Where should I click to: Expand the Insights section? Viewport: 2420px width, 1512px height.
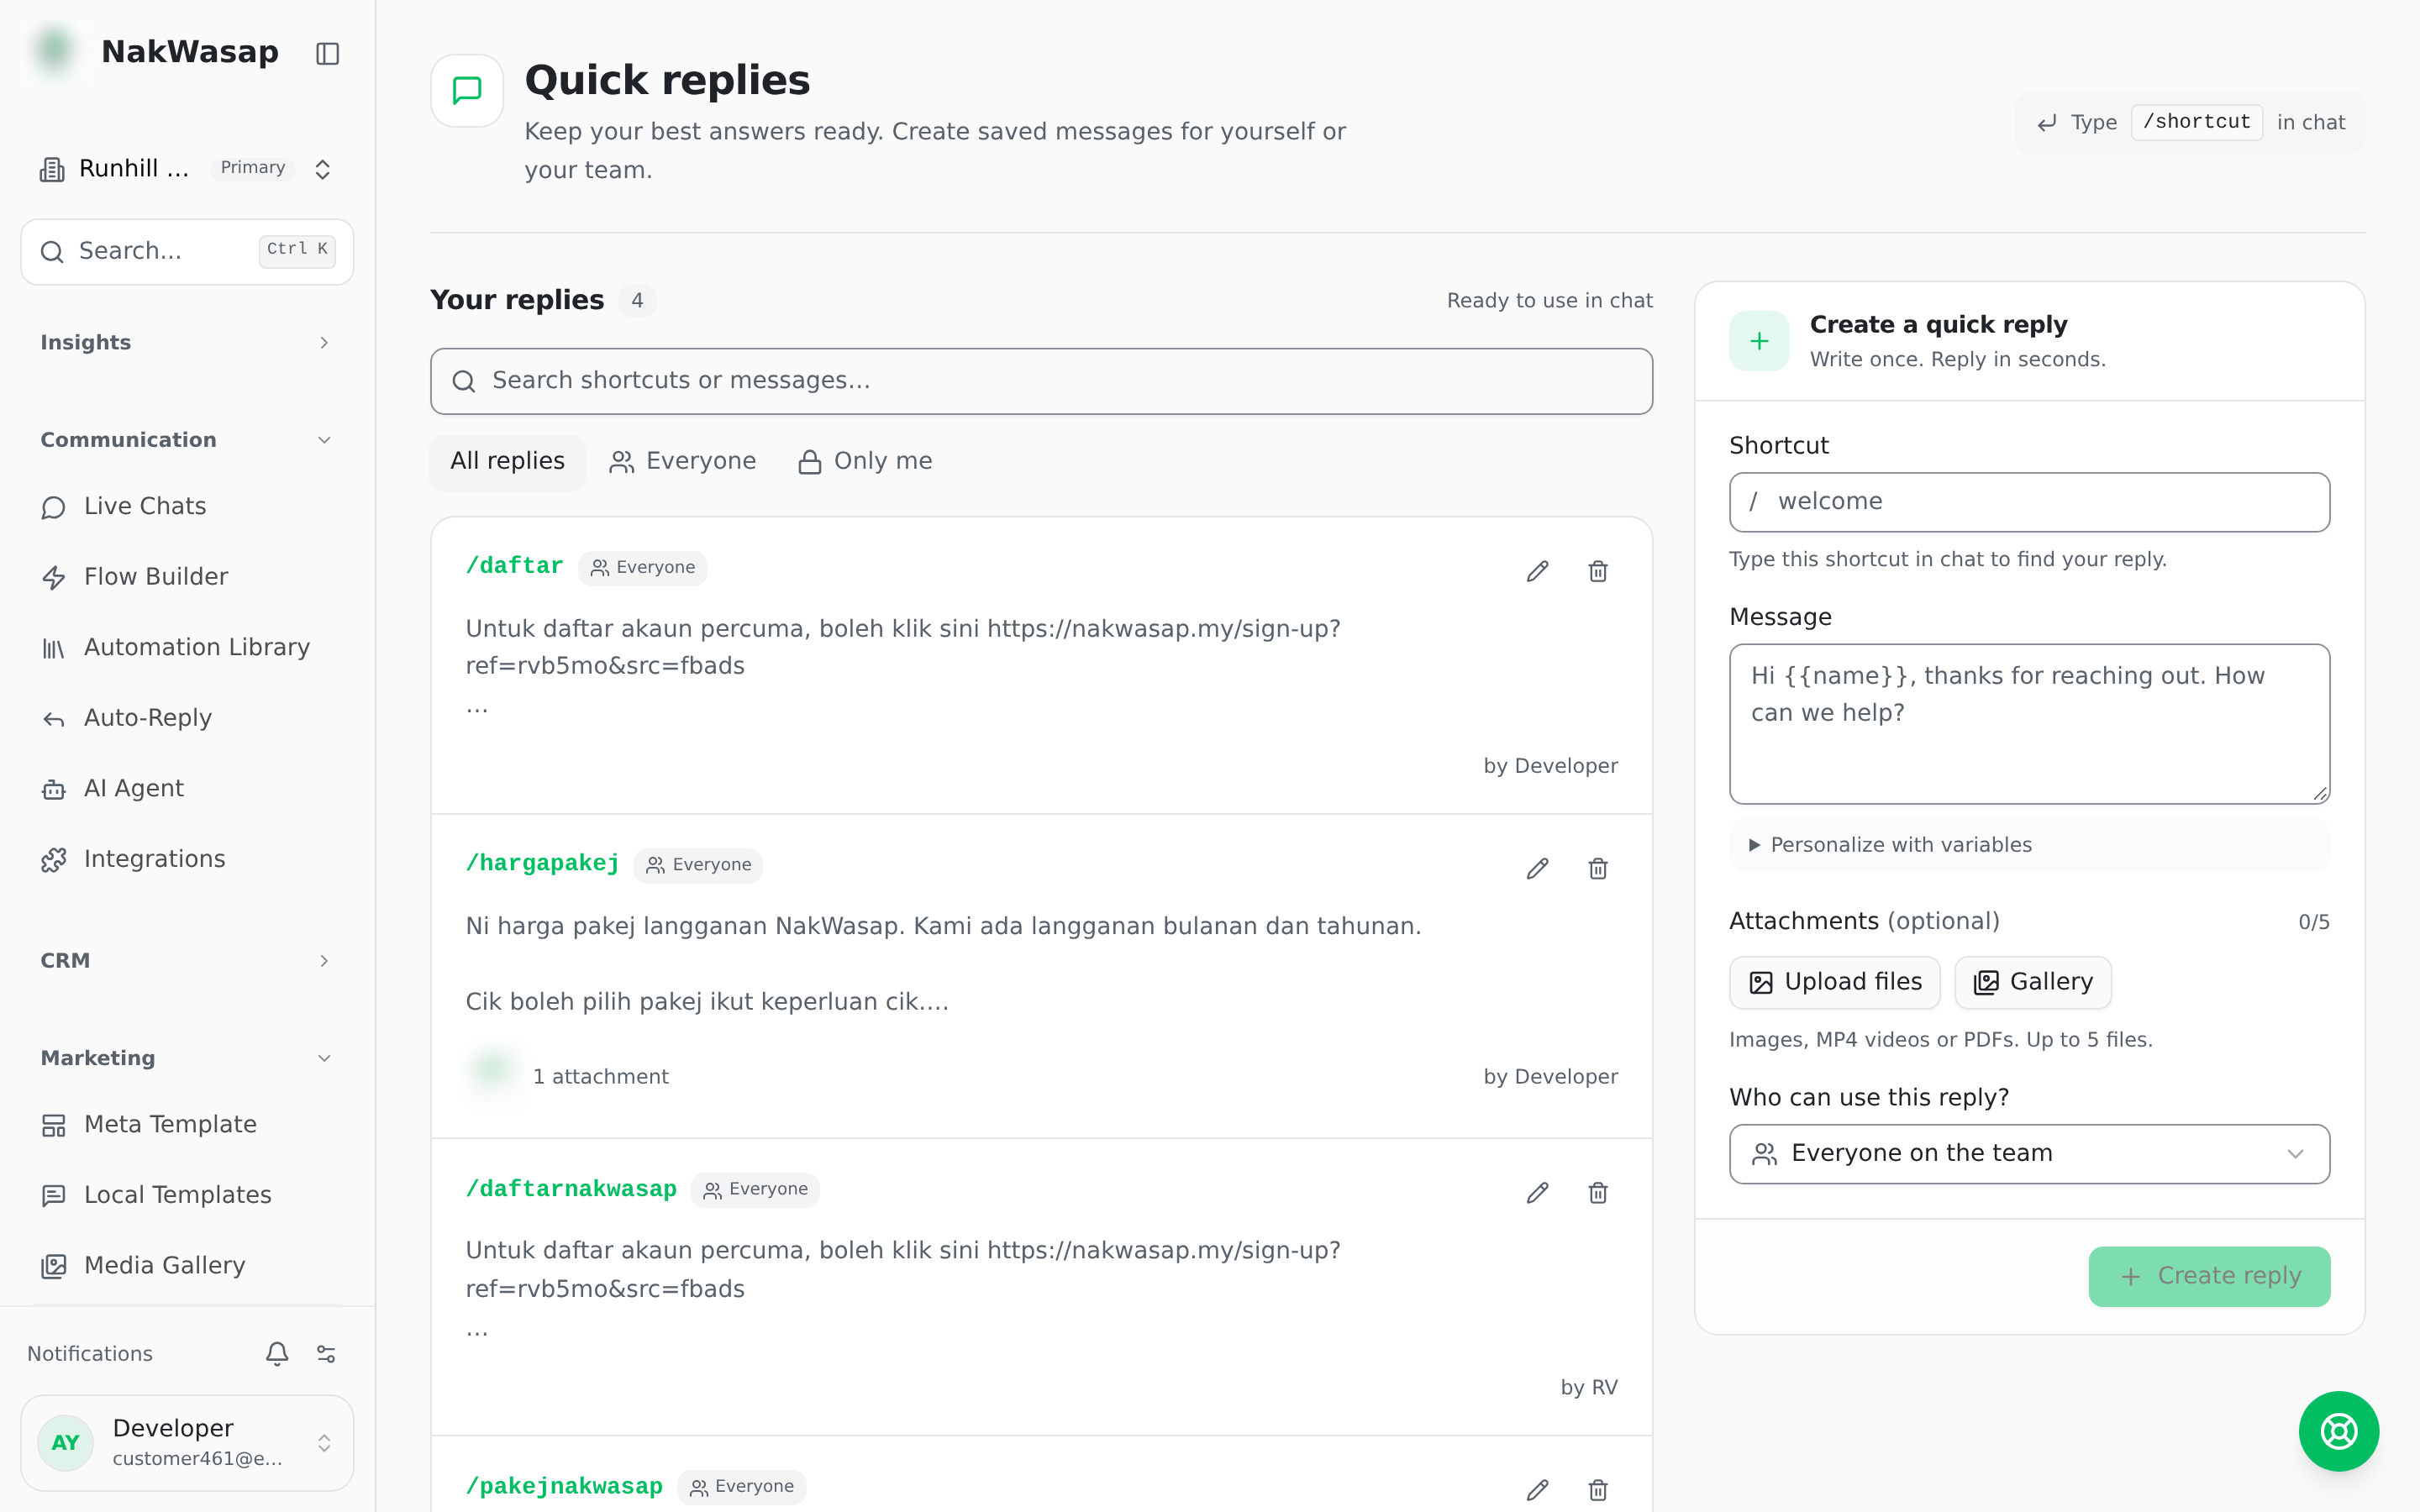(186, 343)
